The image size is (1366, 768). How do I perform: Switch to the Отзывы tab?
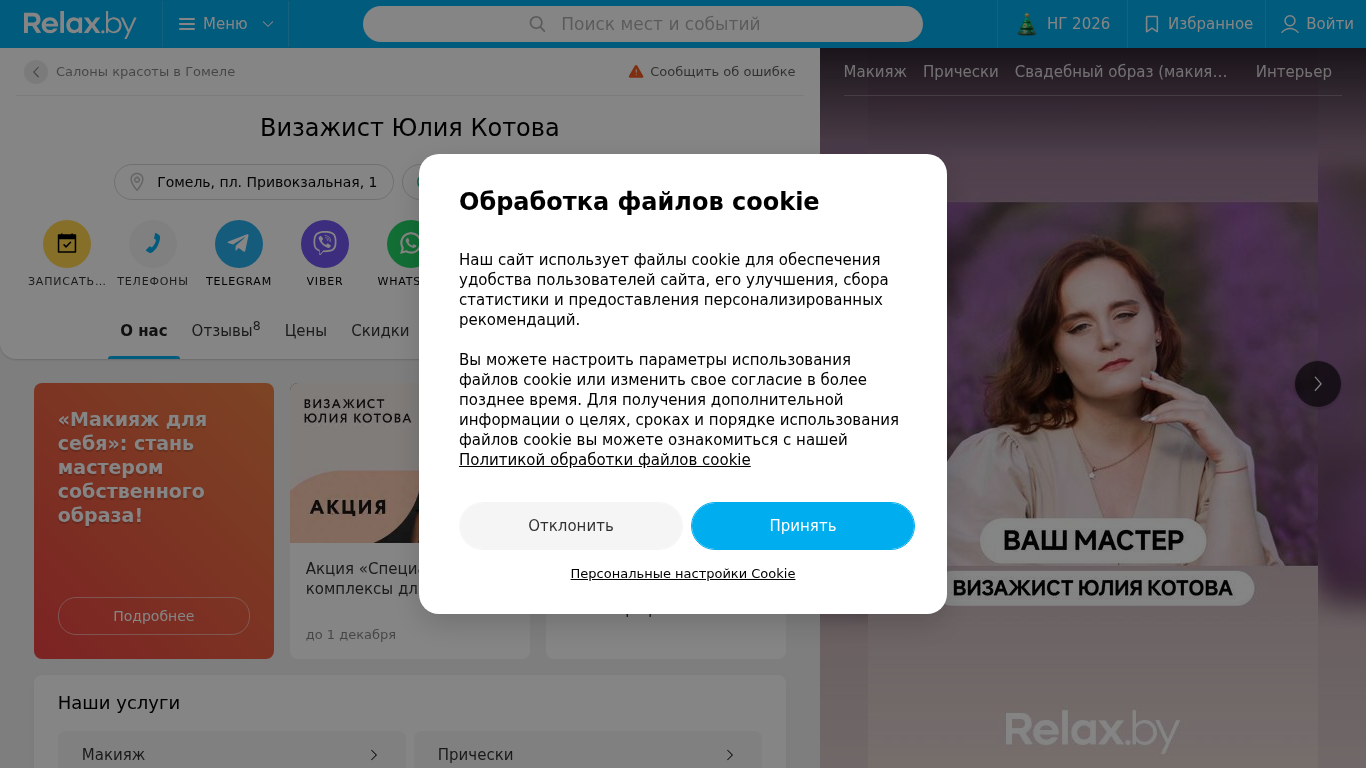pos(226,330)
